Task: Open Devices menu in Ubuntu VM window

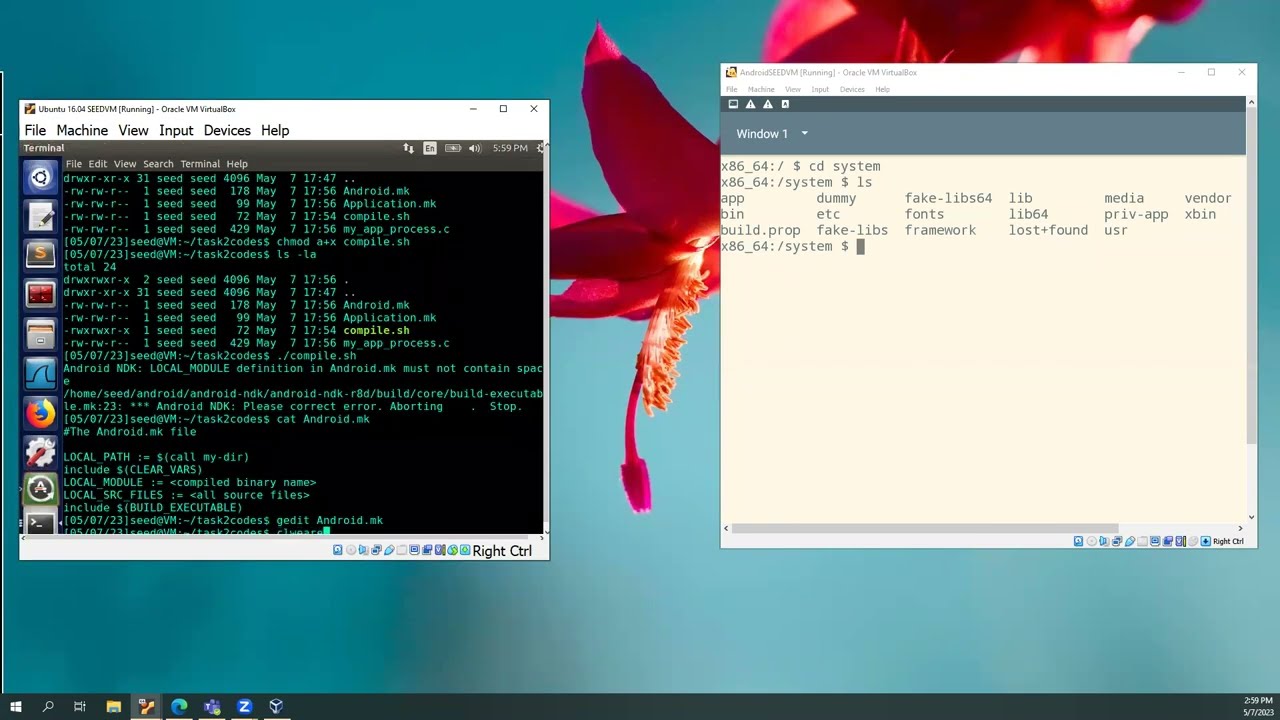Action: tap(227, 130)
